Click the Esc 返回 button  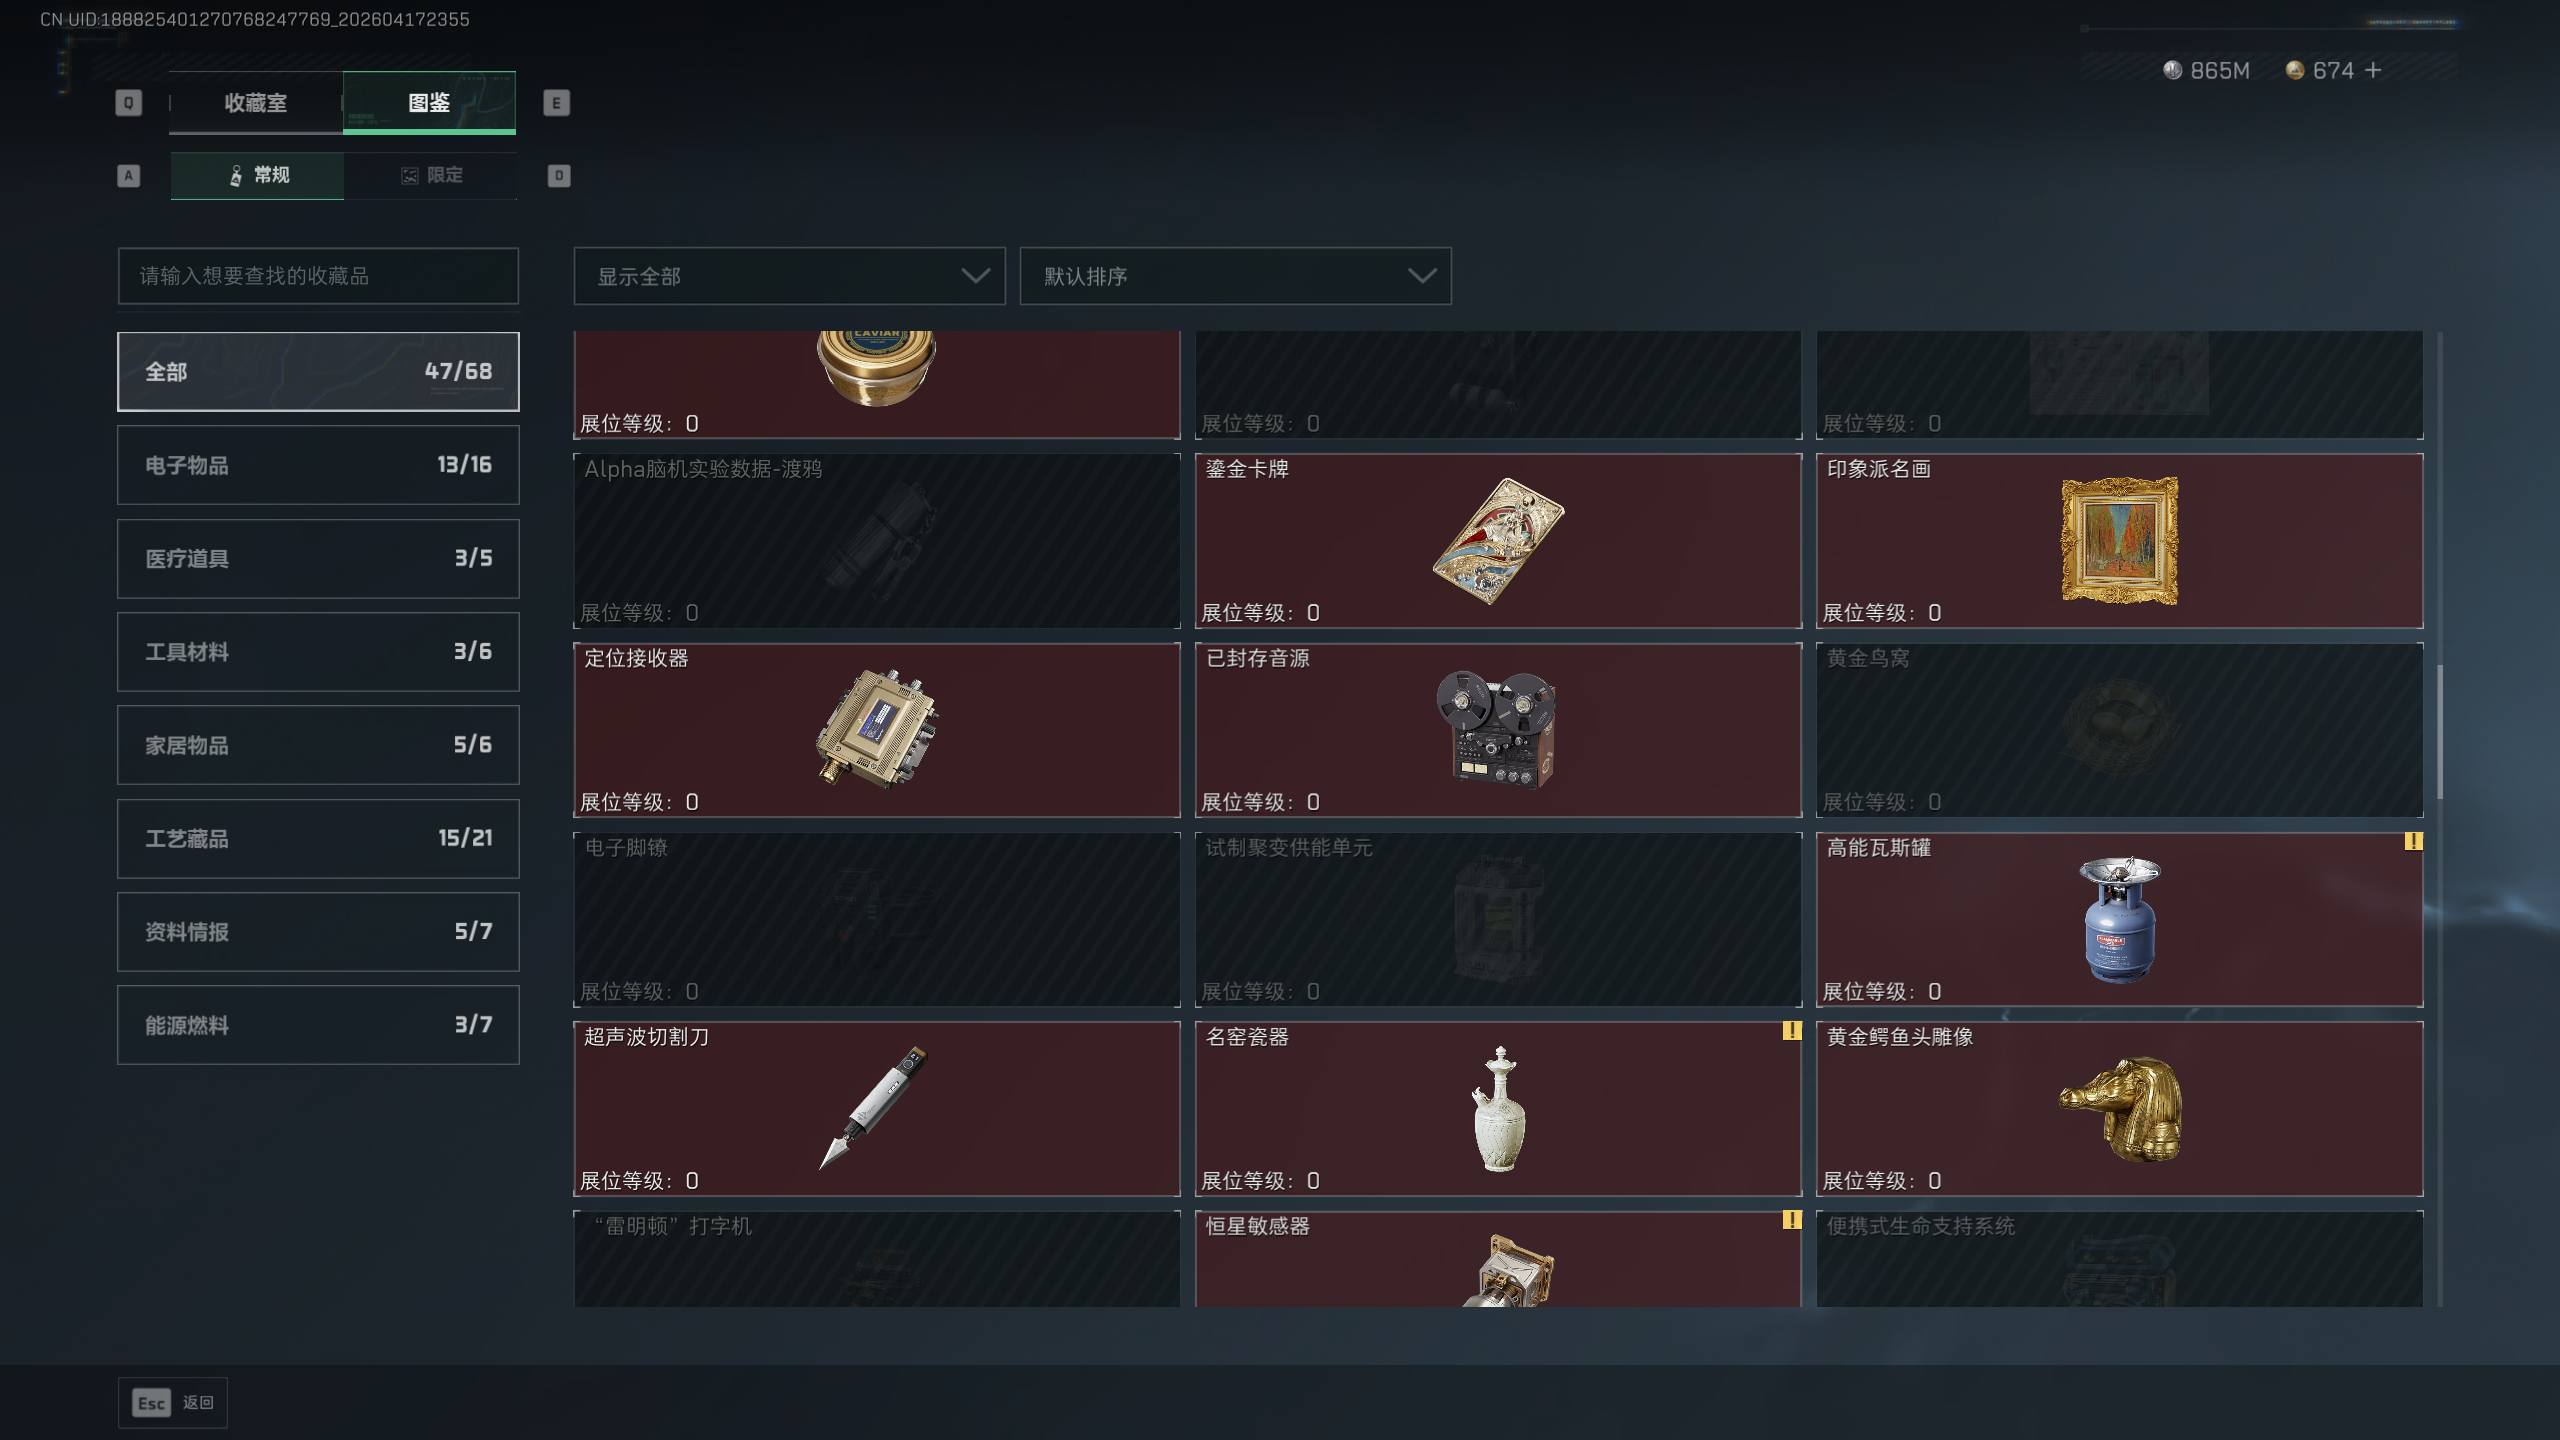tap(173, 1403)
